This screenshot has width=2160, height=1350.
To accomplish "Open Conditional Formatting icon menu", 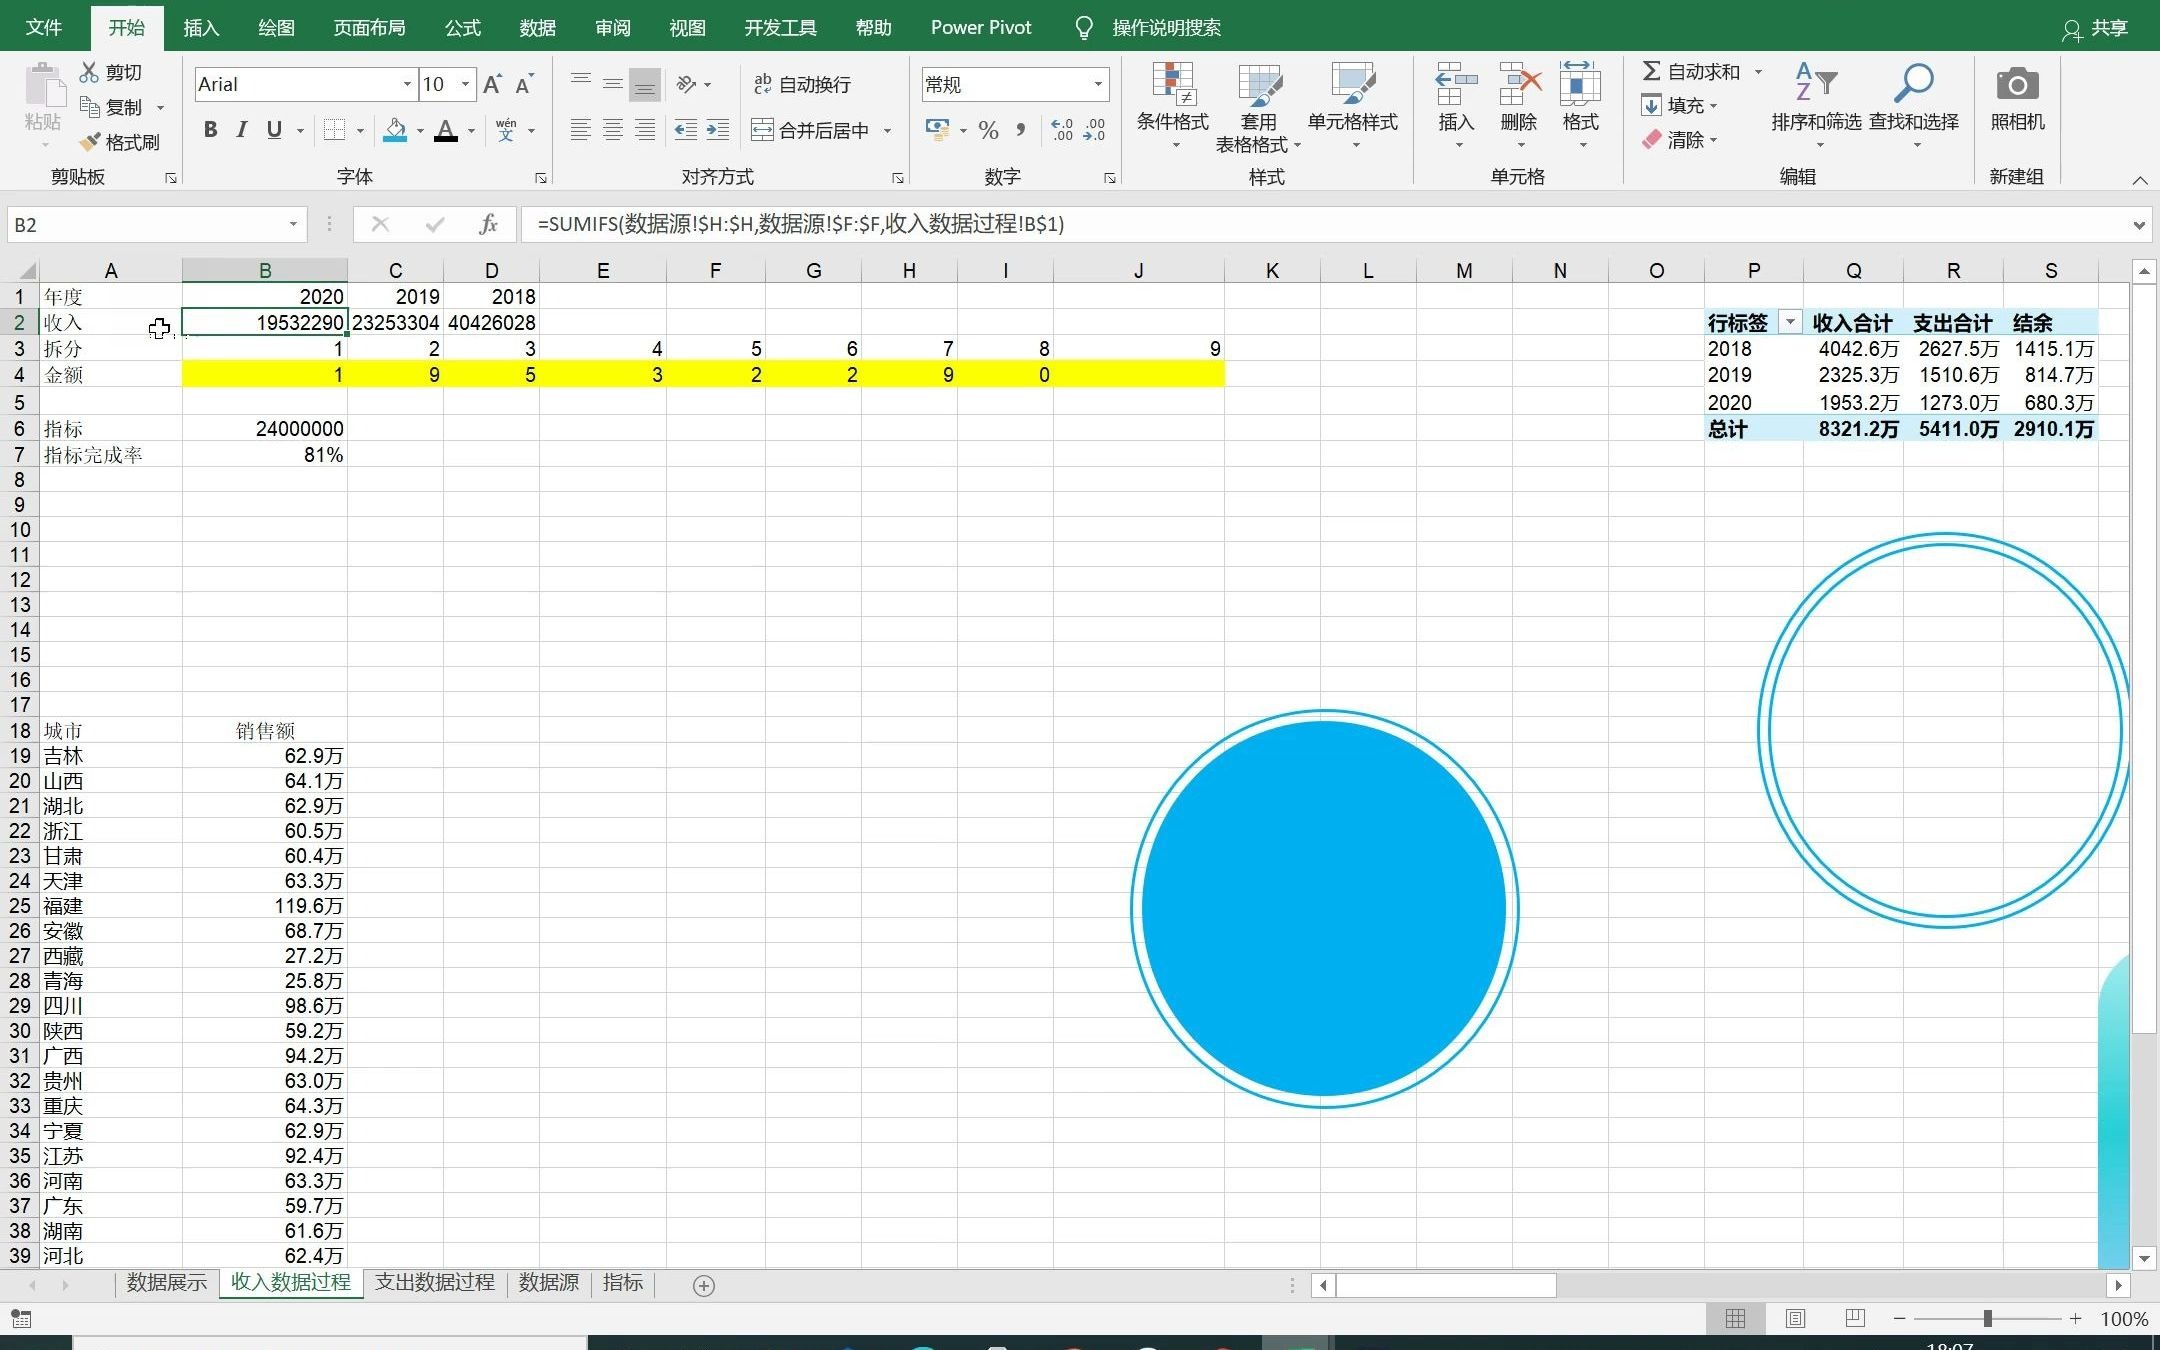I will pyautogui.click(x=1172, y=86).
